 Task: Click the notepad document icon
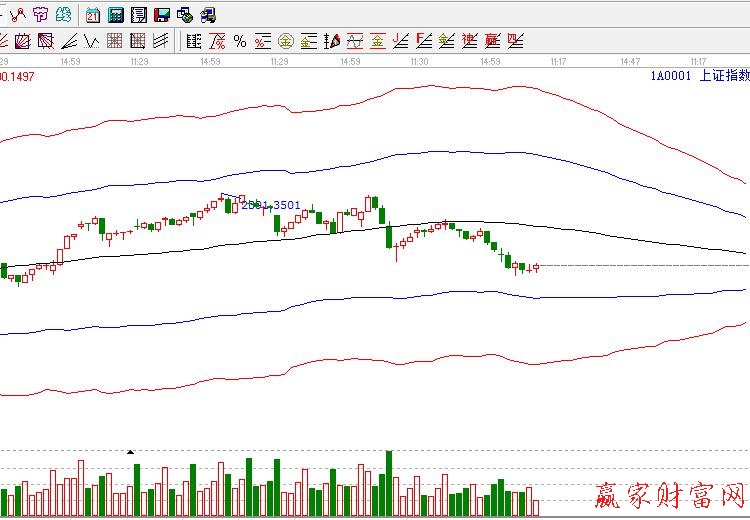(x=139, y=15)
